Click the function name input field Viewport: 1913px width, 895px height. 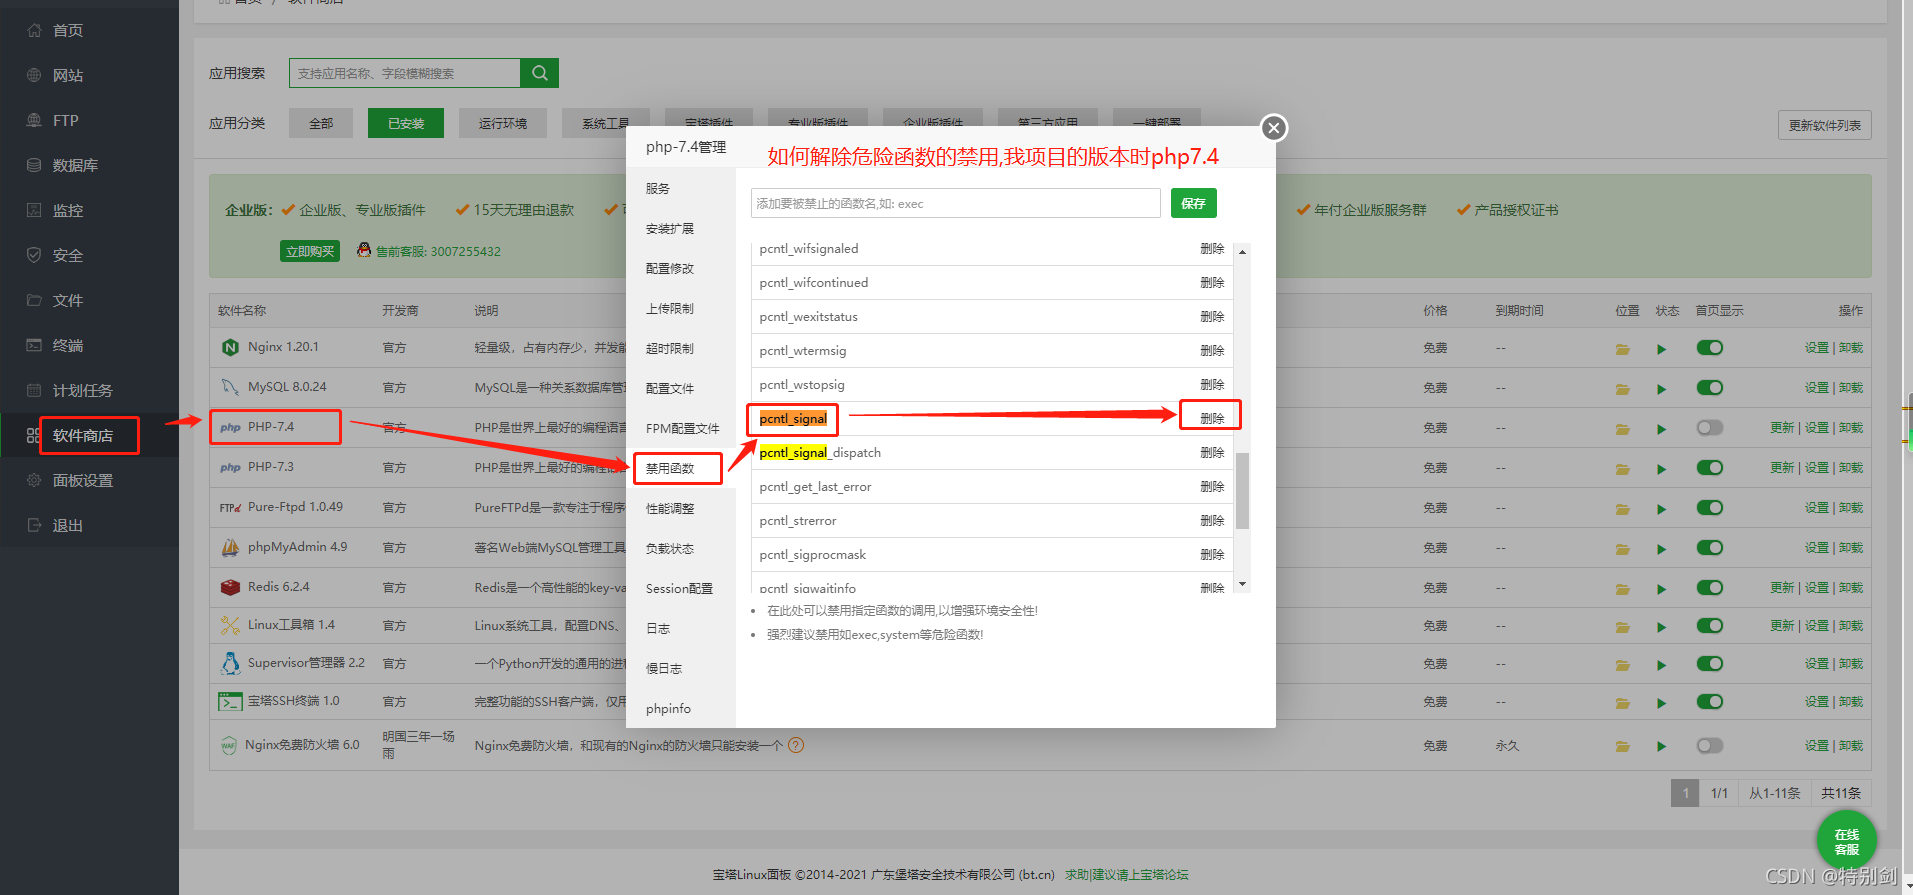(956, 203)
